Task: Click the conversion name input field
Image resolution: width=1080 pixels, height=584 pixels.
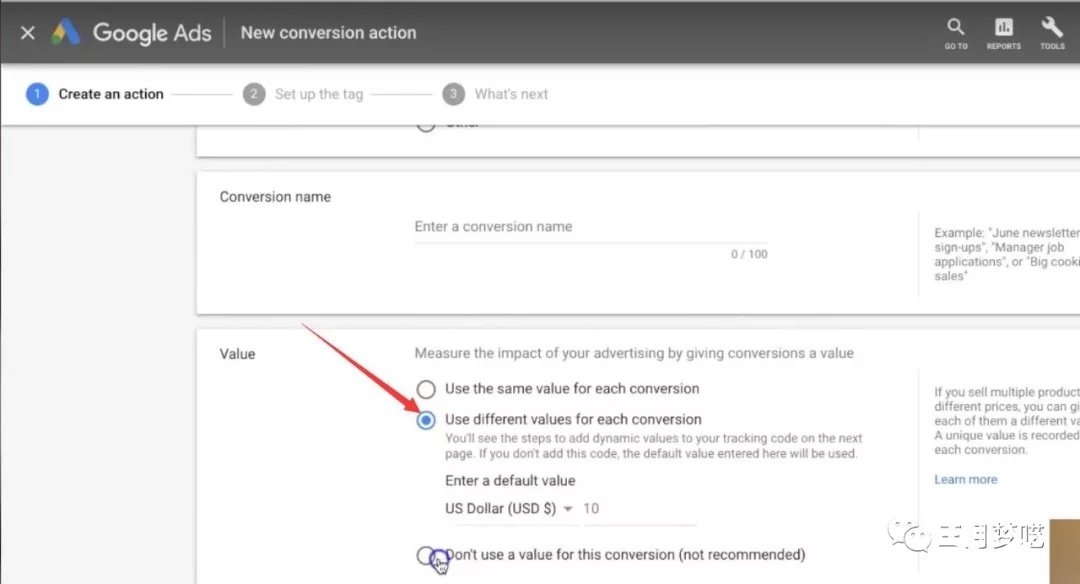Action: point(590,227)
